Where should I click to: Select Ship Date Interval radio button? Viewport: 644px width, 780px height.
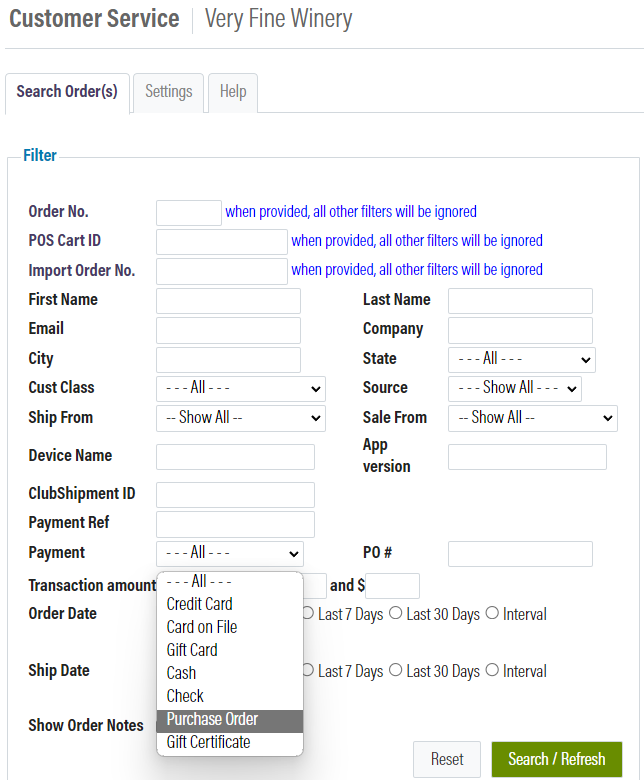coord(492,670)
